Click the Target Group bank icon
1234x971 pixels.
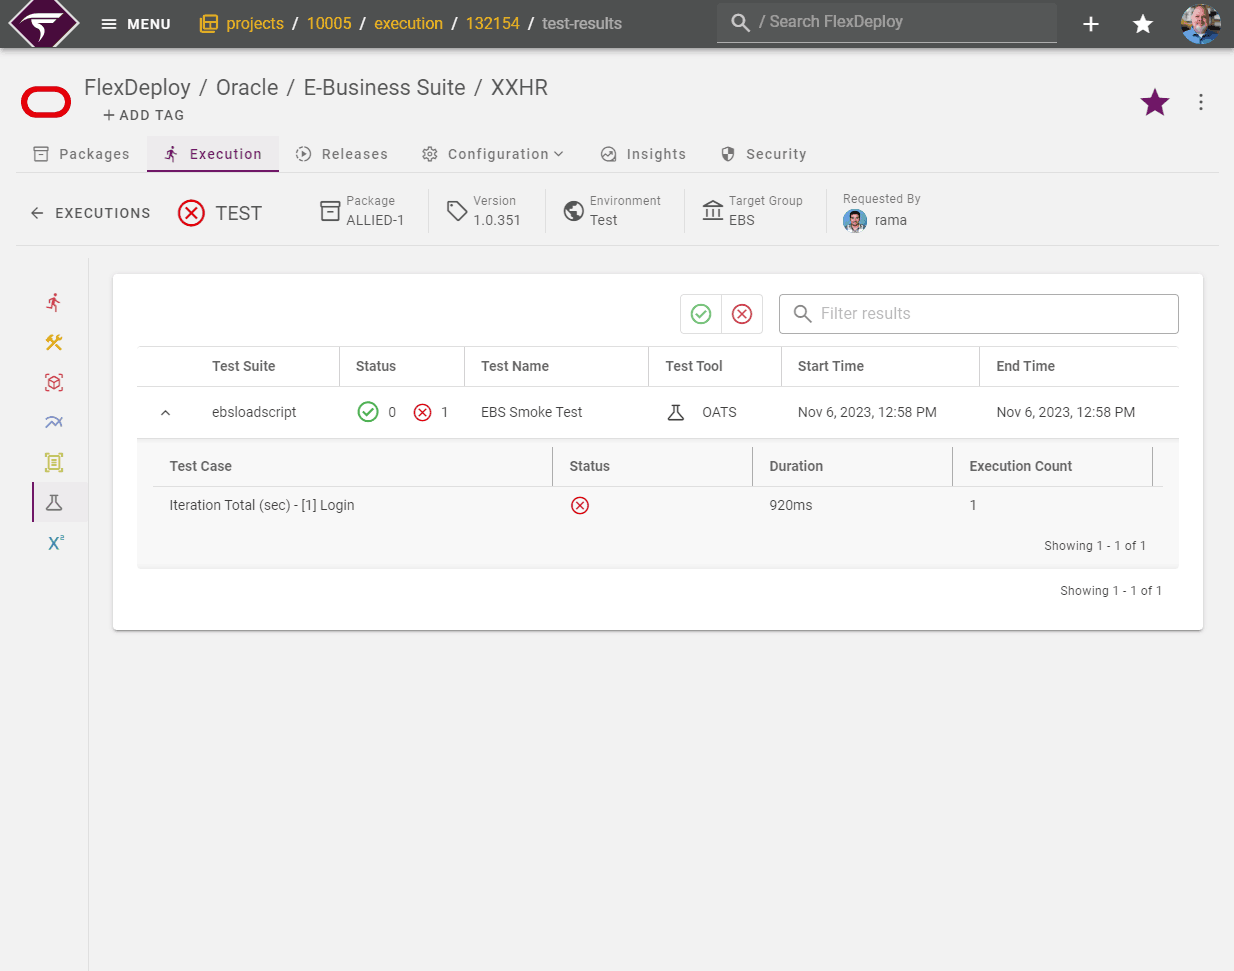713,210
